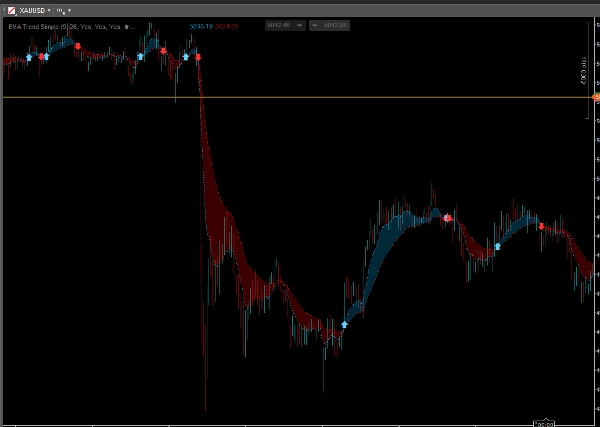Expand the timeframe selector dropdown

click(63, 9)
